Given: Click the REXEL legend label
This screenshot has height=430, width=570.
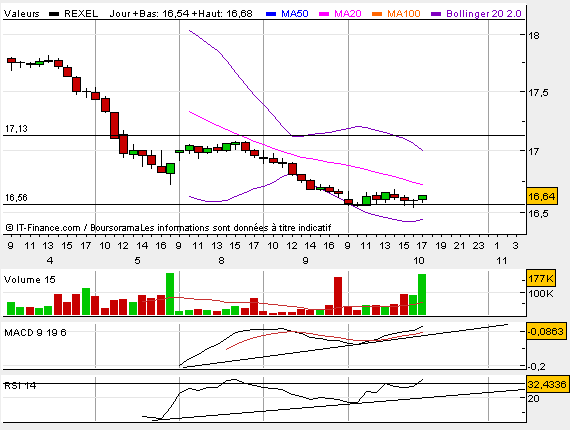Looking at the screenshot, I should click(81, 14).
